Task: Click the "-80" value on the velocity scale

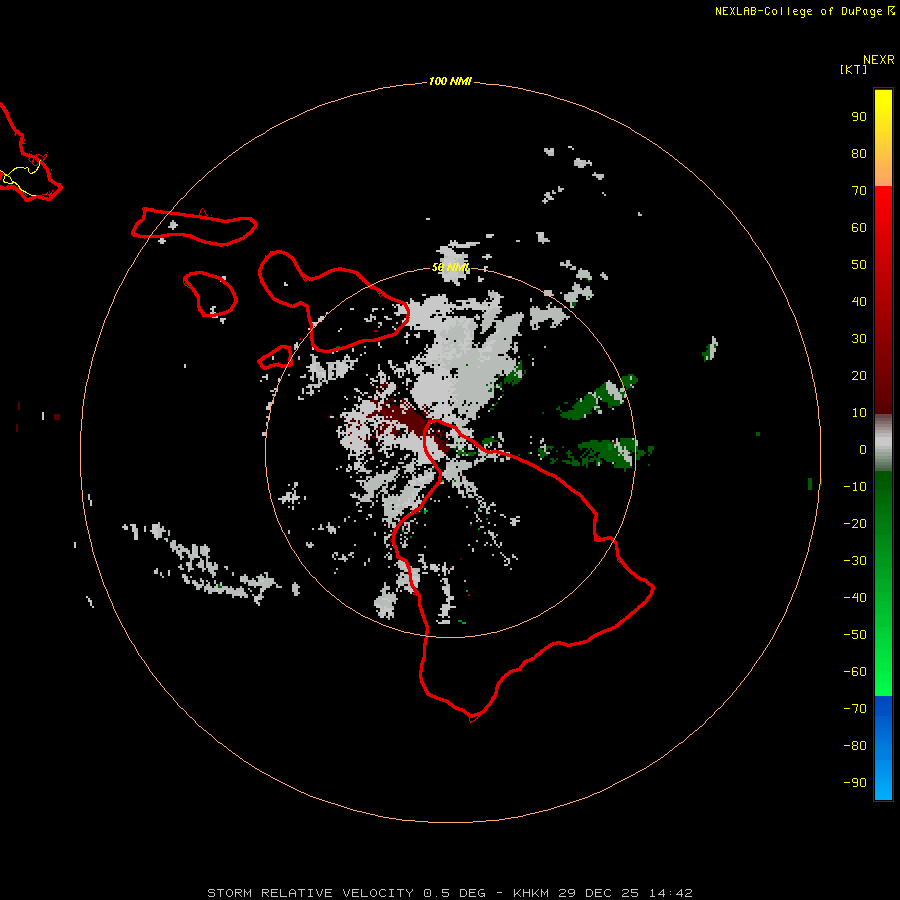Action: pos(855,746)
